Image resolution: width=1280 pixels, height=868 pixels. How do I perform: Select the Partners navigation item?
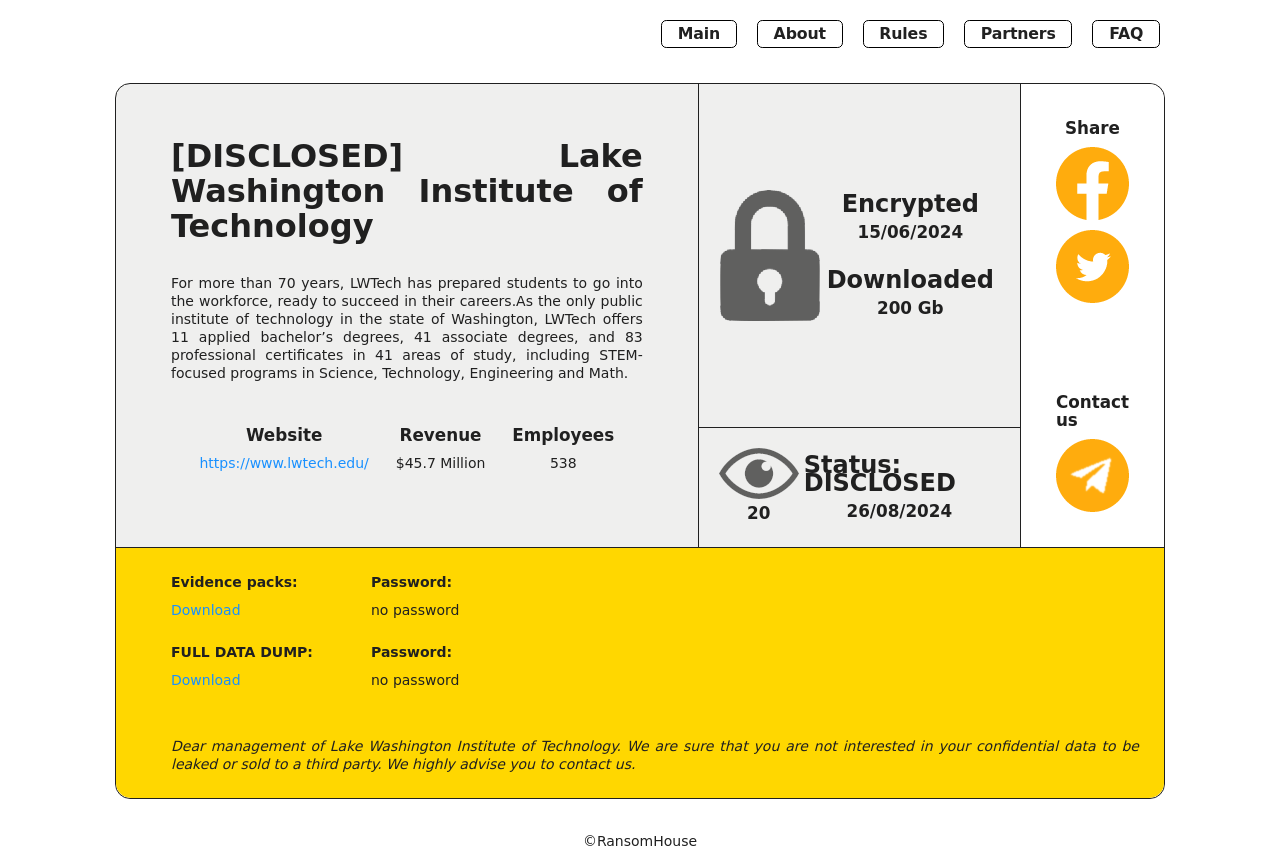[x=1018, y=34]
